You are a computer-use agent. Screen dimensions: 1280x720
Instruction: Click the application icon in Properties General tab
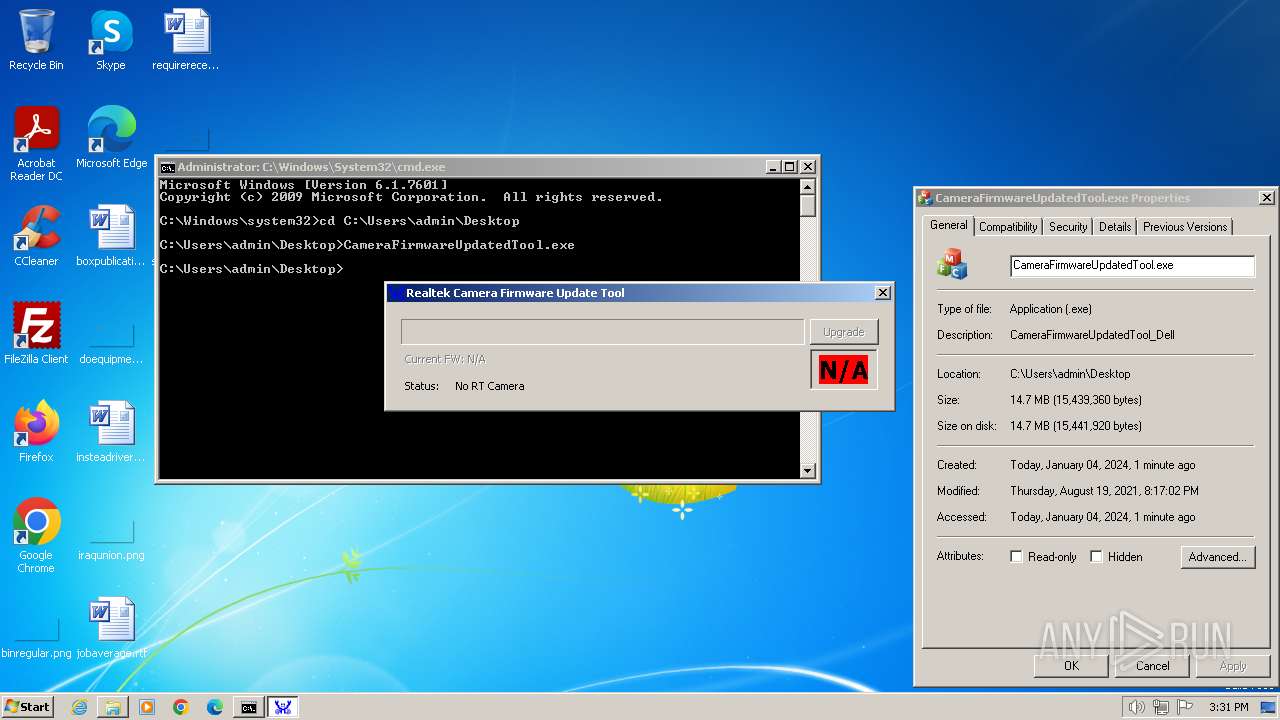[952, 265]
